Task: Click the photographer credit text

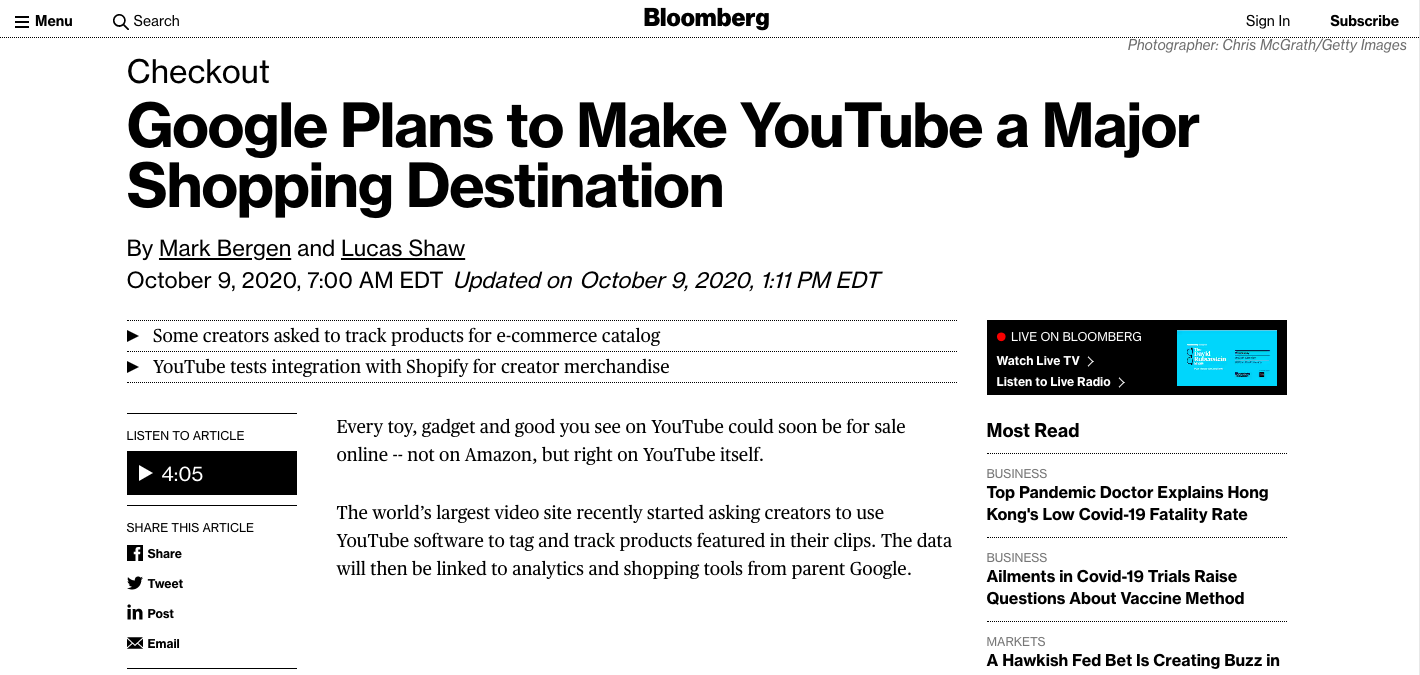Action: (1267, 45)
